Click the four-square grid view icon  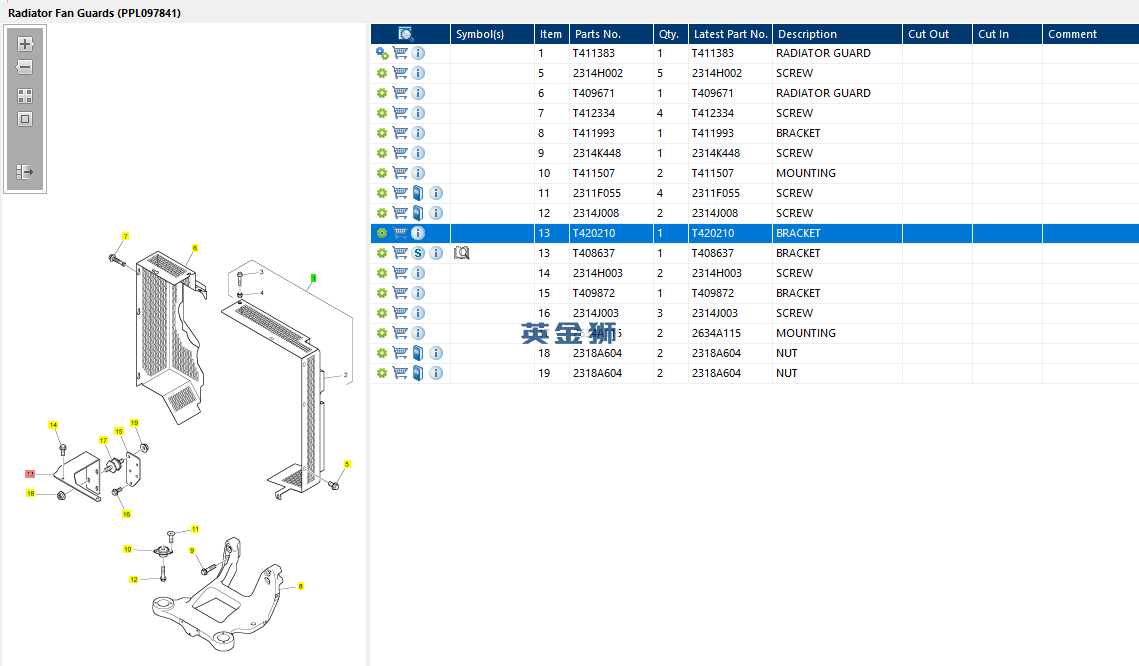pyautogui.click(x=25, y=96)
